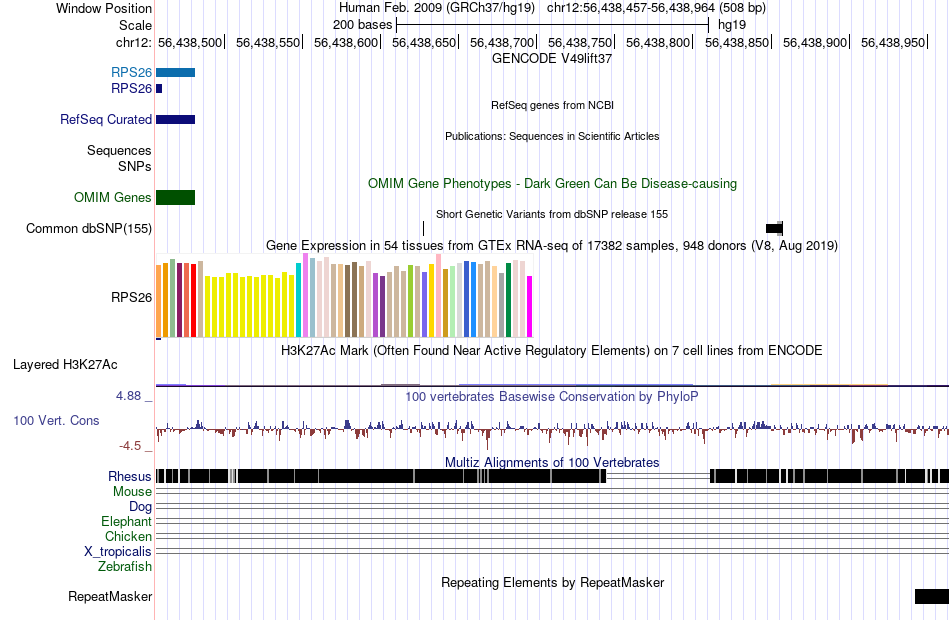Click the RefSeq Curated dark blue exon bar

(x=176, y=119)
